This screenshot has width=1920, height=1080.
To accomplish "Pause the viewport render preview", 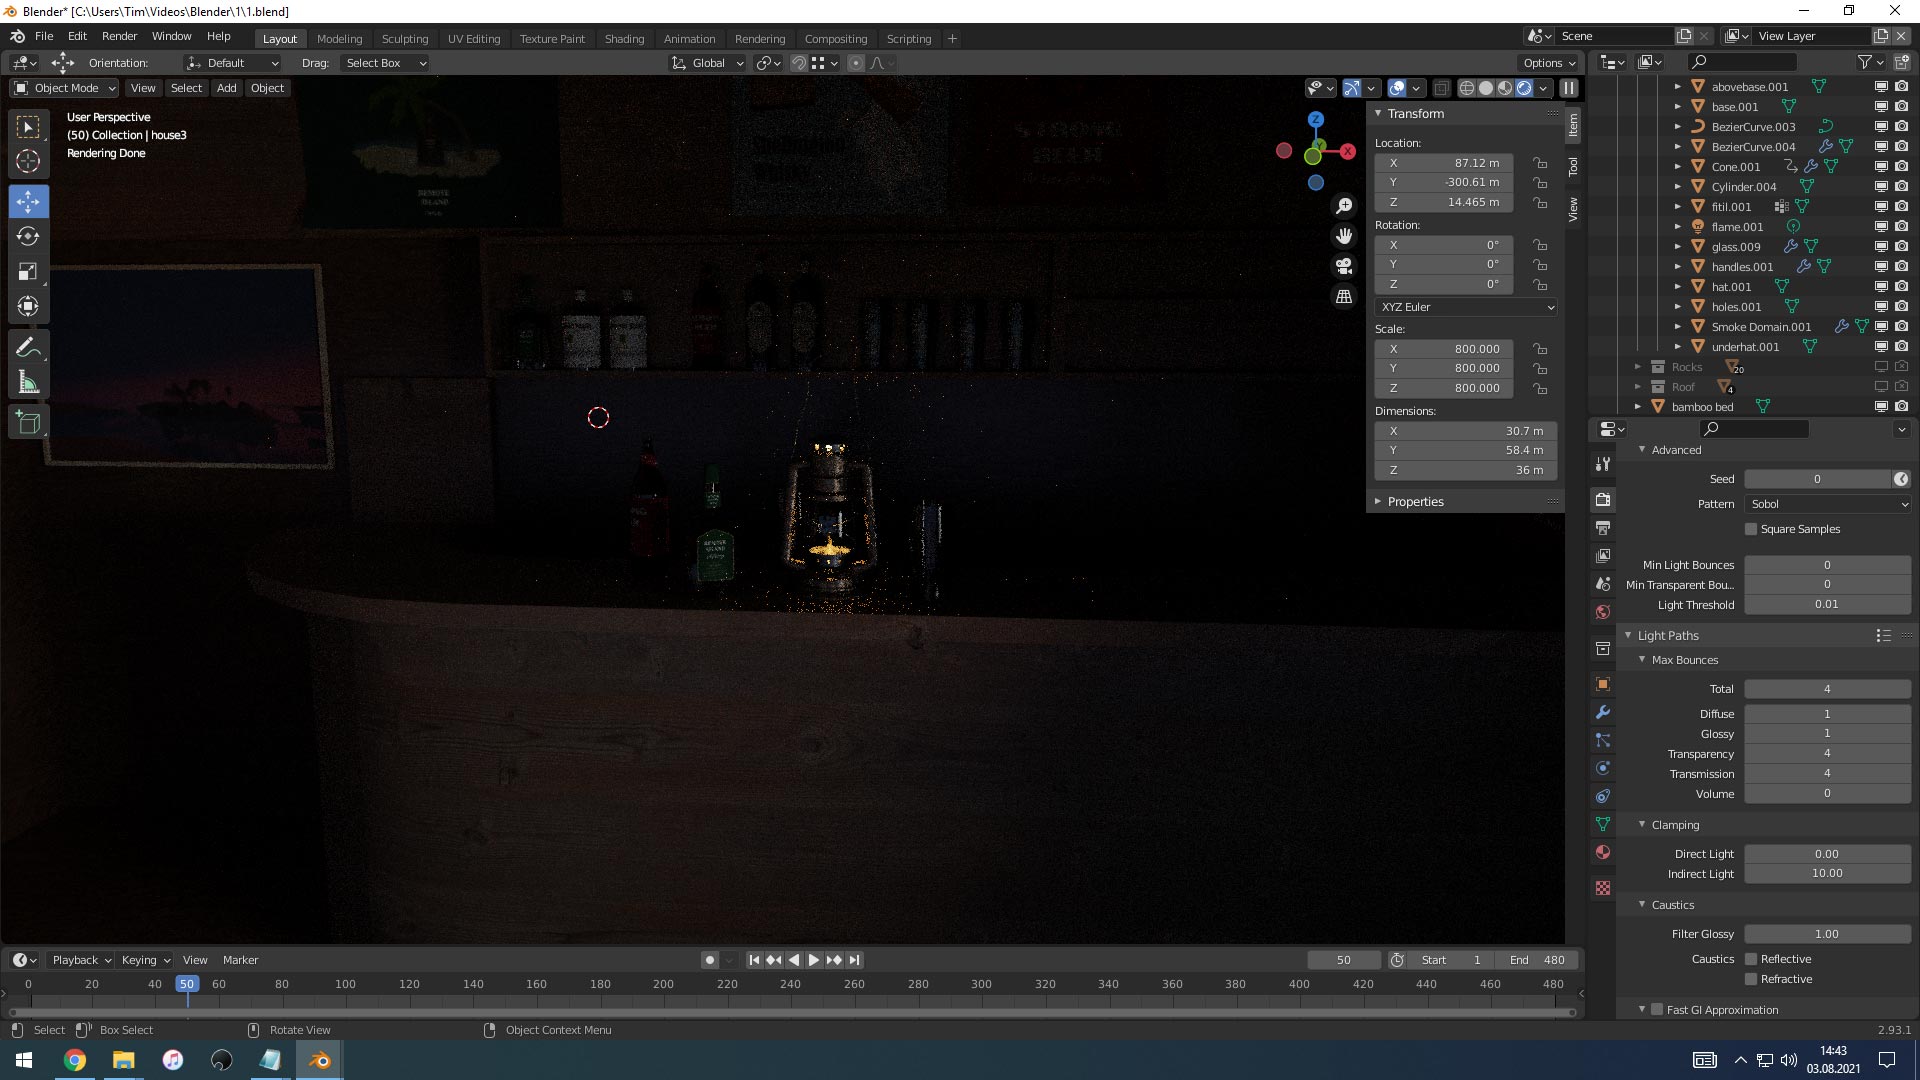I will [x=1569, y=88].
